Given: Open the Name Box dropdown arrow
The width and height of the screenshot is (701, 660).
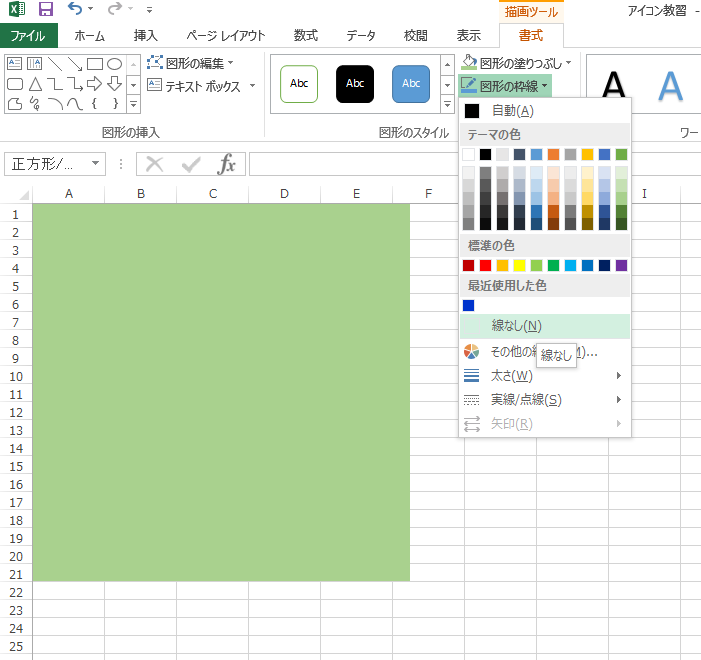Looking at the screenshot, I should click(x=95, y=163).
